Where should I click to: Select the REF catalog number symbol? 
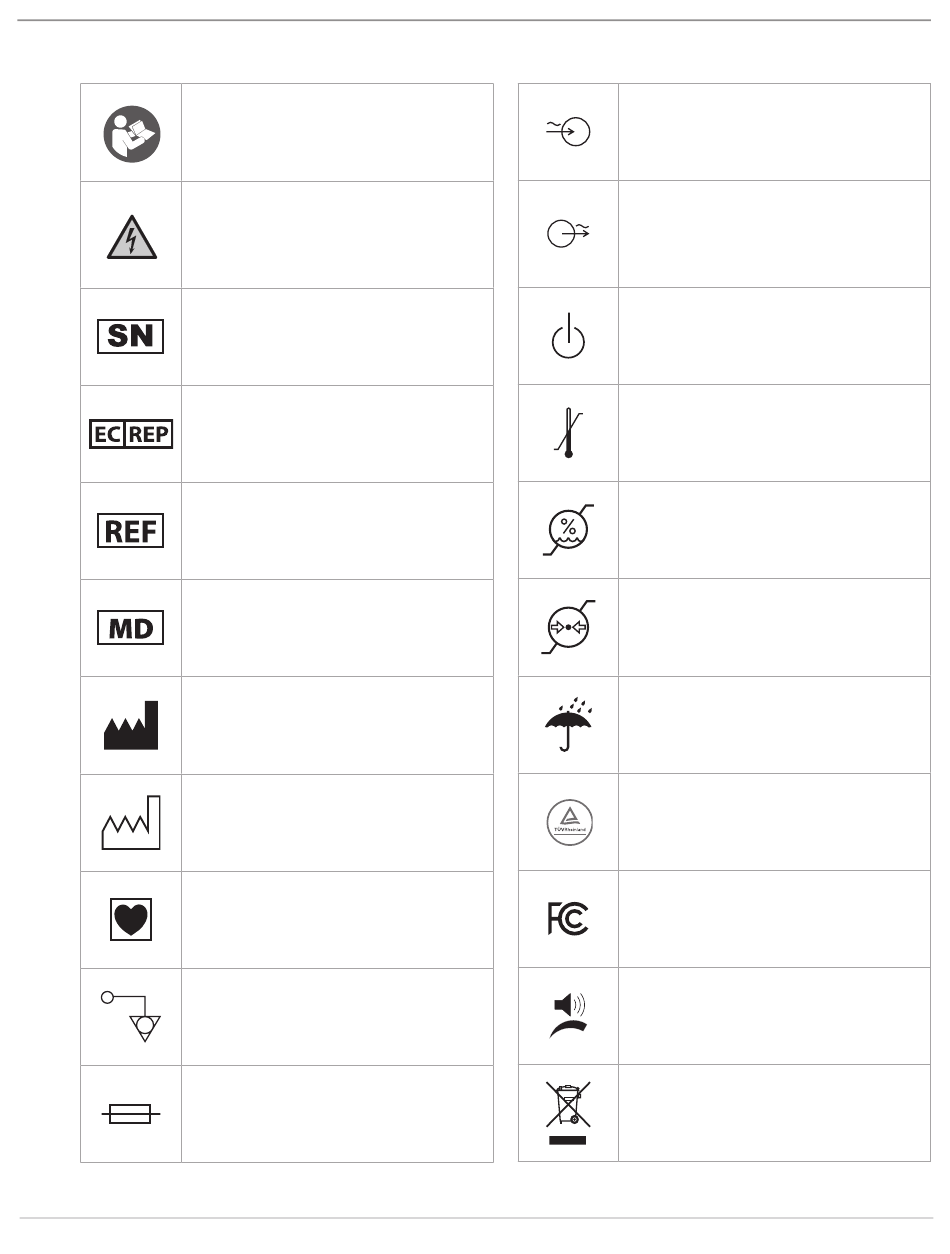coord(131,531)
